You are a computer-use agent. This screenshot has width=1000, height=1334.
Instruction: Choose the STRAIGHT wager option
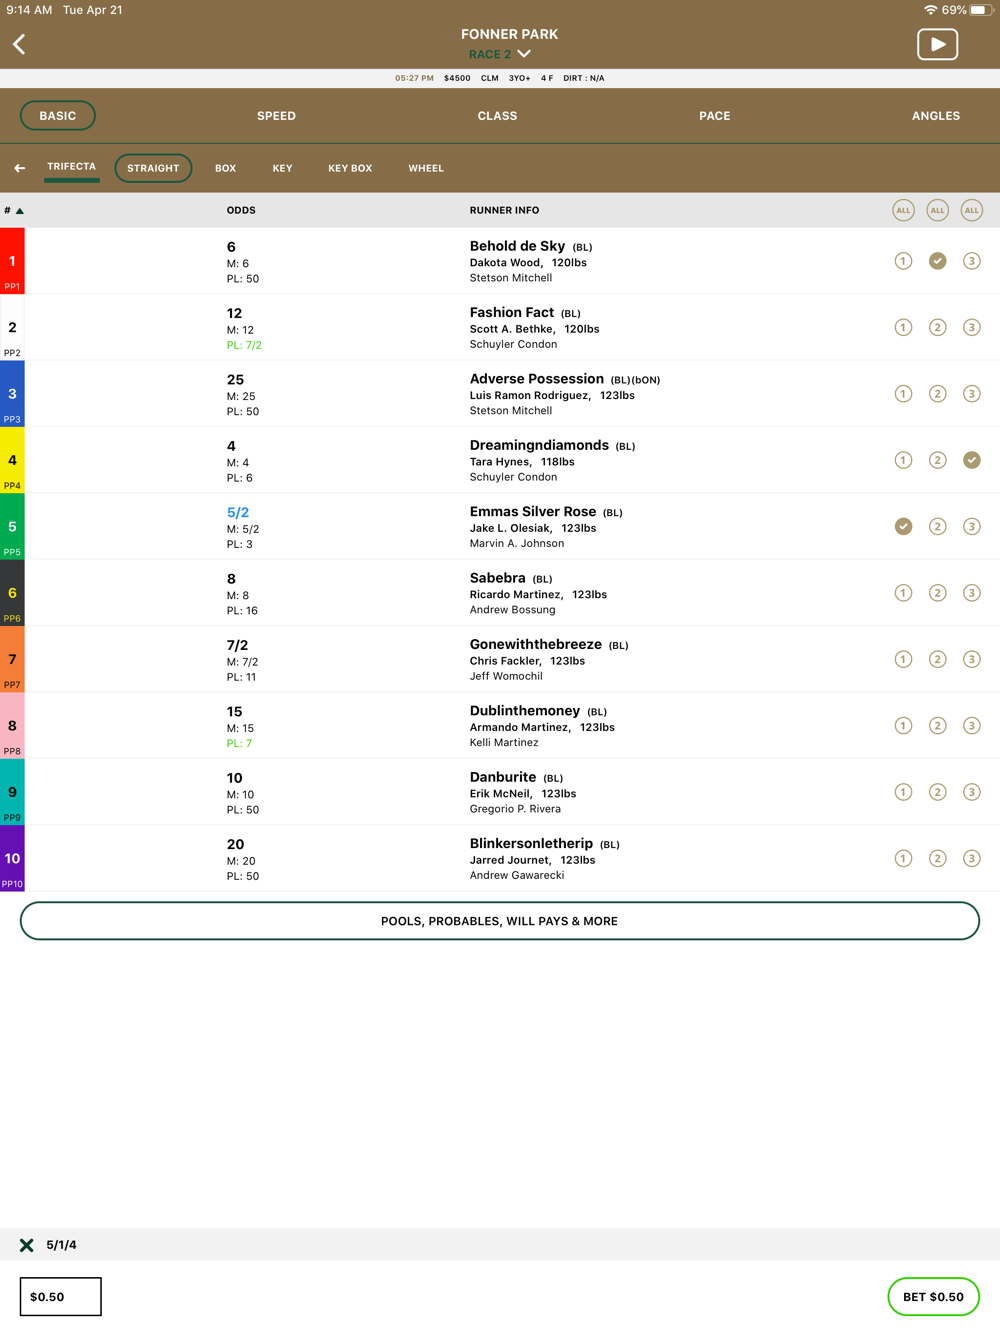tap(153, 168)
